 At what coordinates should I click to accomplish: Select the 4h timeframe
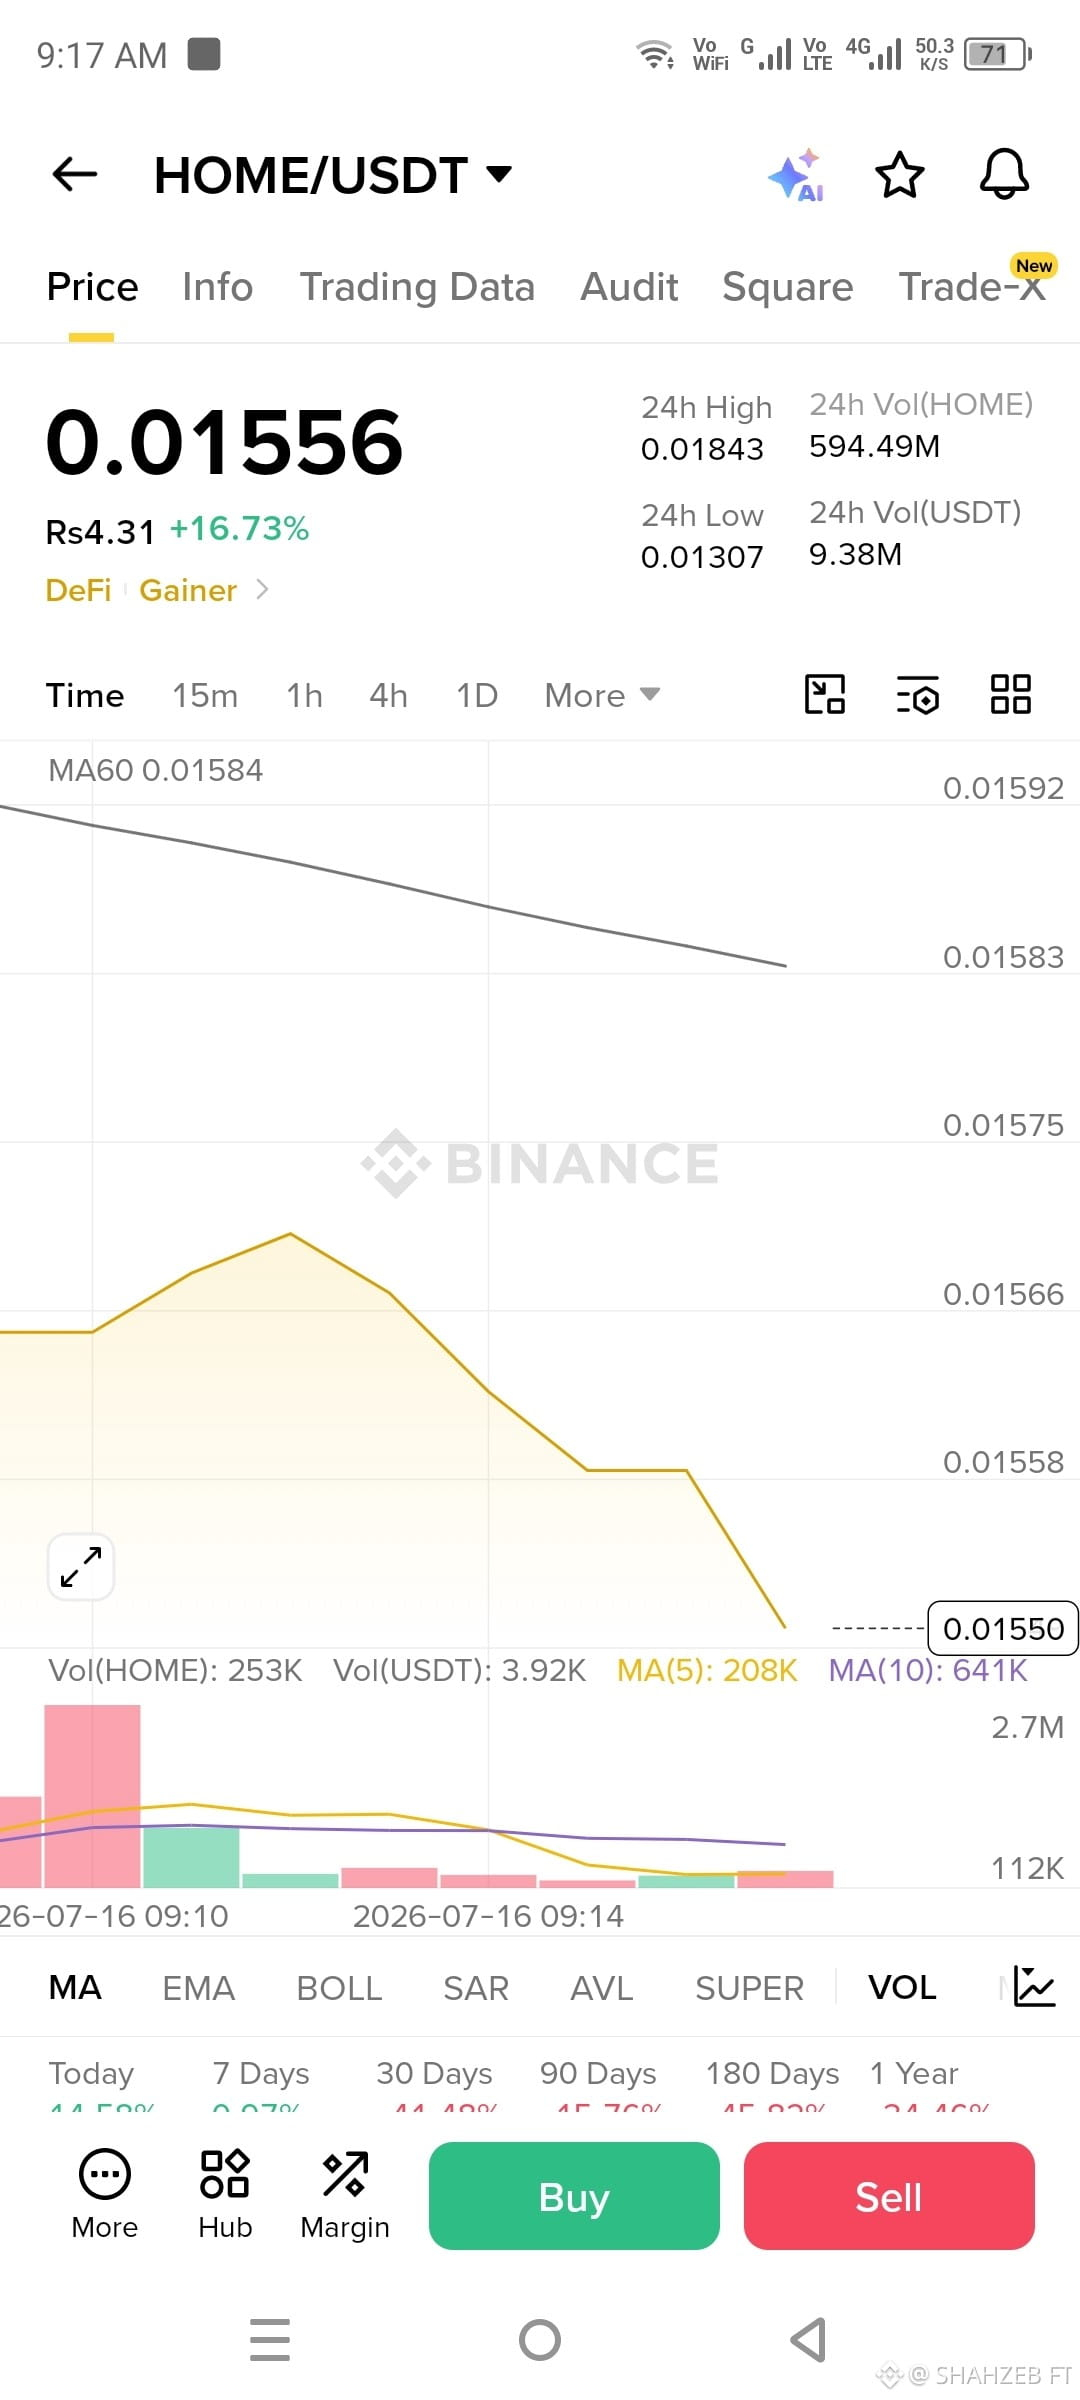[388, 695]
